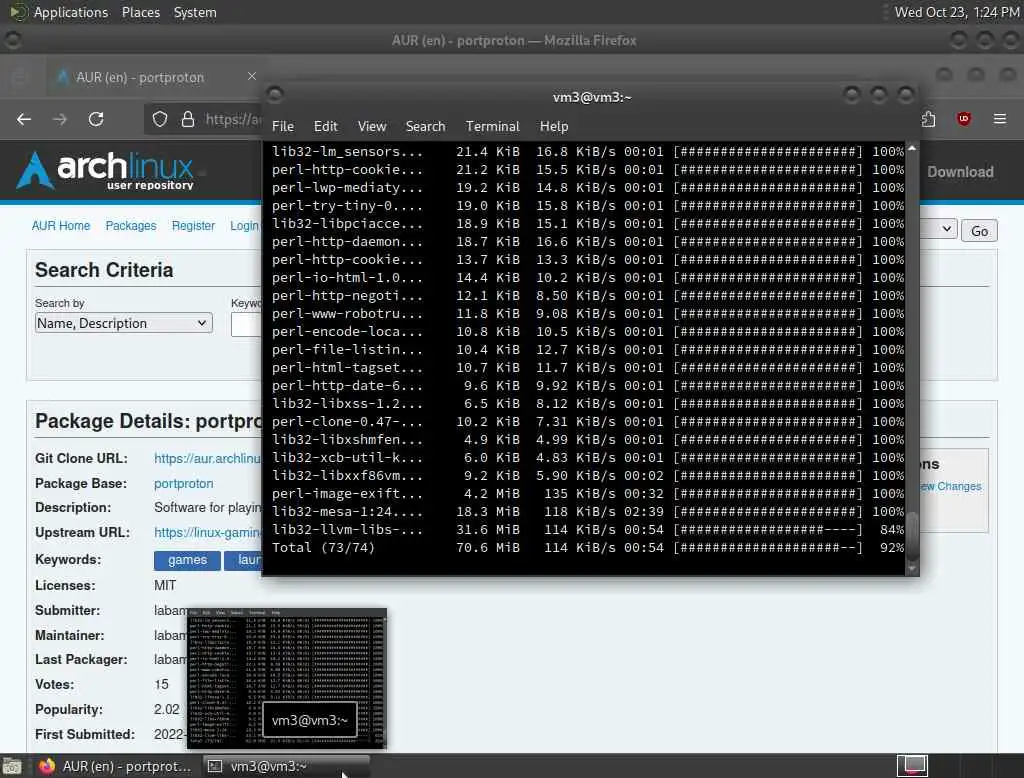The image size is (1024, 778).
Task: Click the Keywords search input field
Action: tap(246, 325)
